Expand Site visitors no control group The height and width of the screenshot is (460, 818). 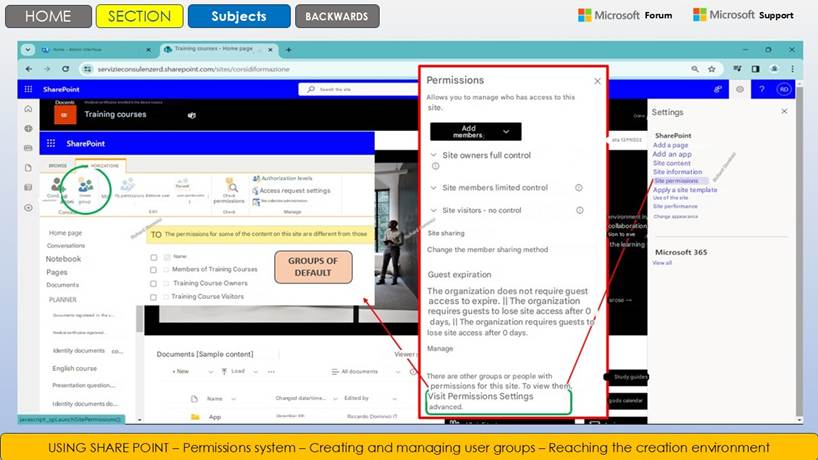(x=433, y=210)
